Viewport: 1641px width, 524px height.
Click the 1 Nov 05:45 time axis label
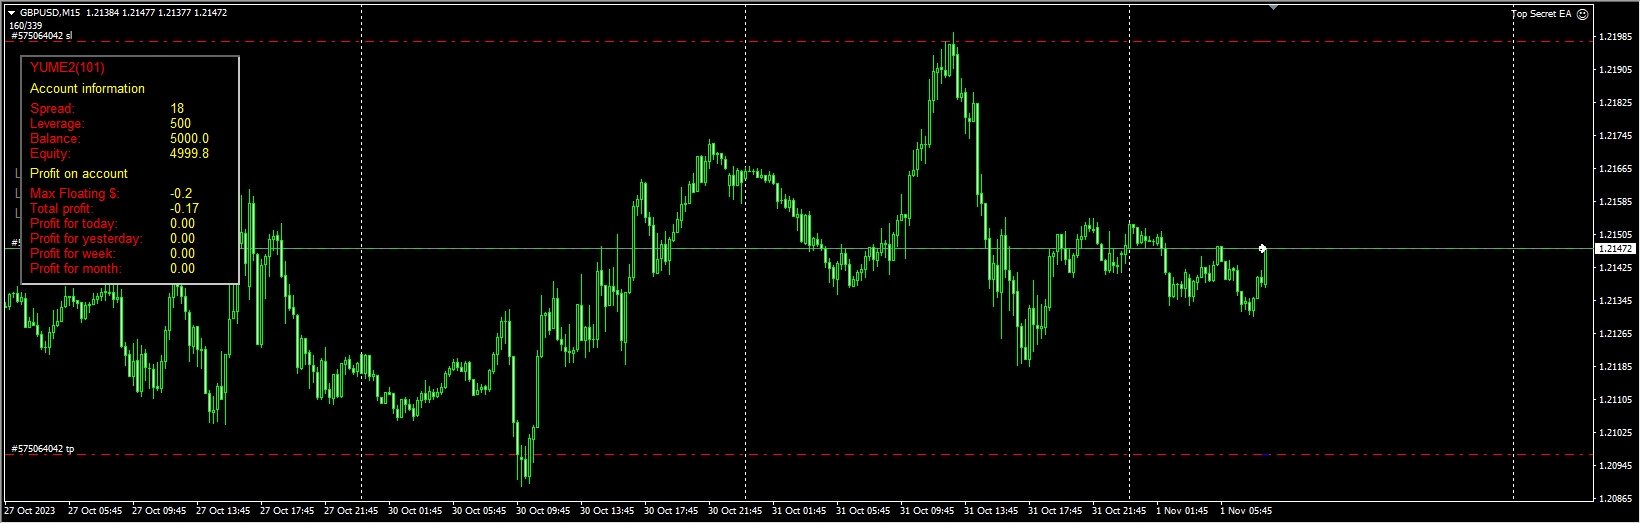point(1246,511)
